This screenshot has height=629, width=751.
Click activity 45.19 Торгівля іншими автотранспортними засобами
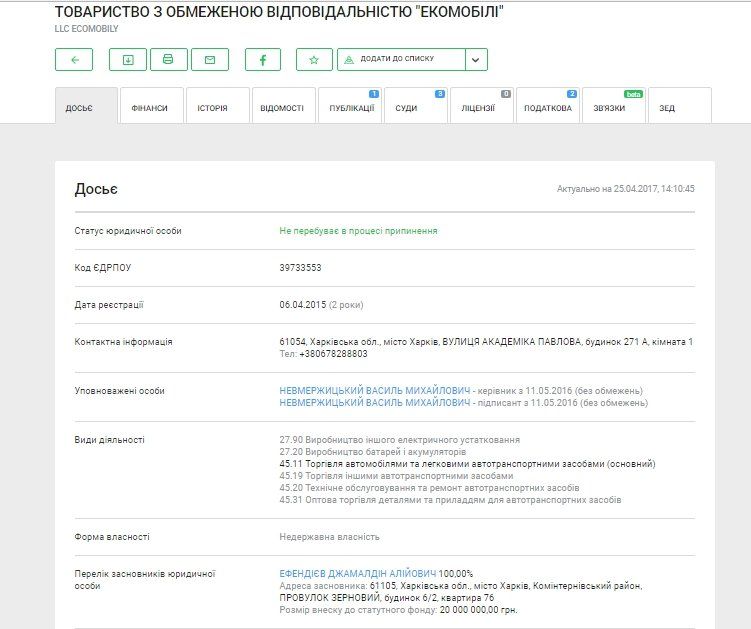pos(396,476)
